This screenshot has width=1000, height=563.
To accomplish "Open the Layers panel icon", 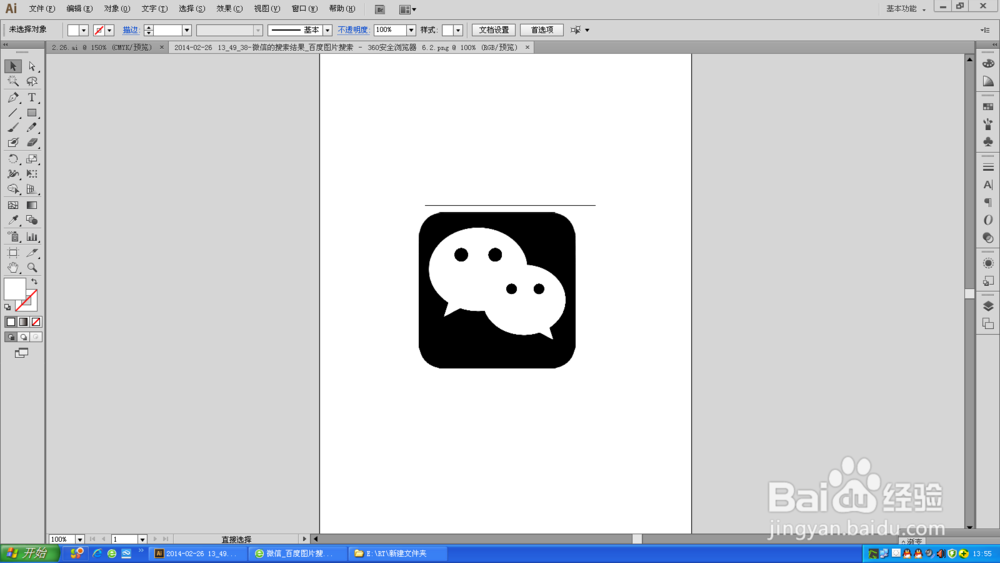I will point(988,307).
